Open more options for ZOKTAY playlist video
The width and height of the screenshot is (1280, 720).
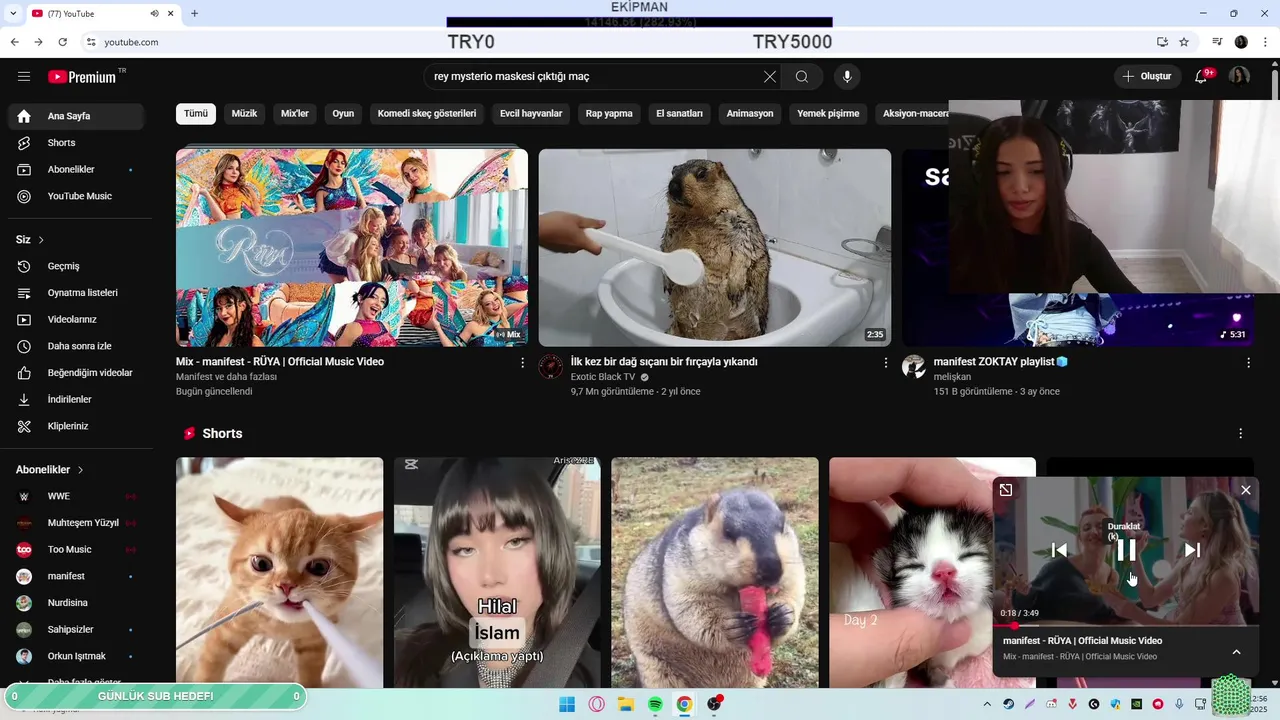tap(1248, 363)
